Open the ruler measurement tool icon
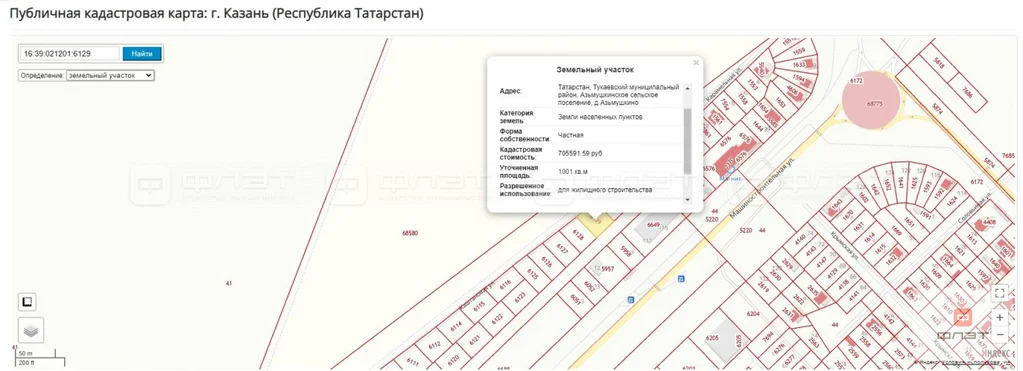 (x=27, y=302)
